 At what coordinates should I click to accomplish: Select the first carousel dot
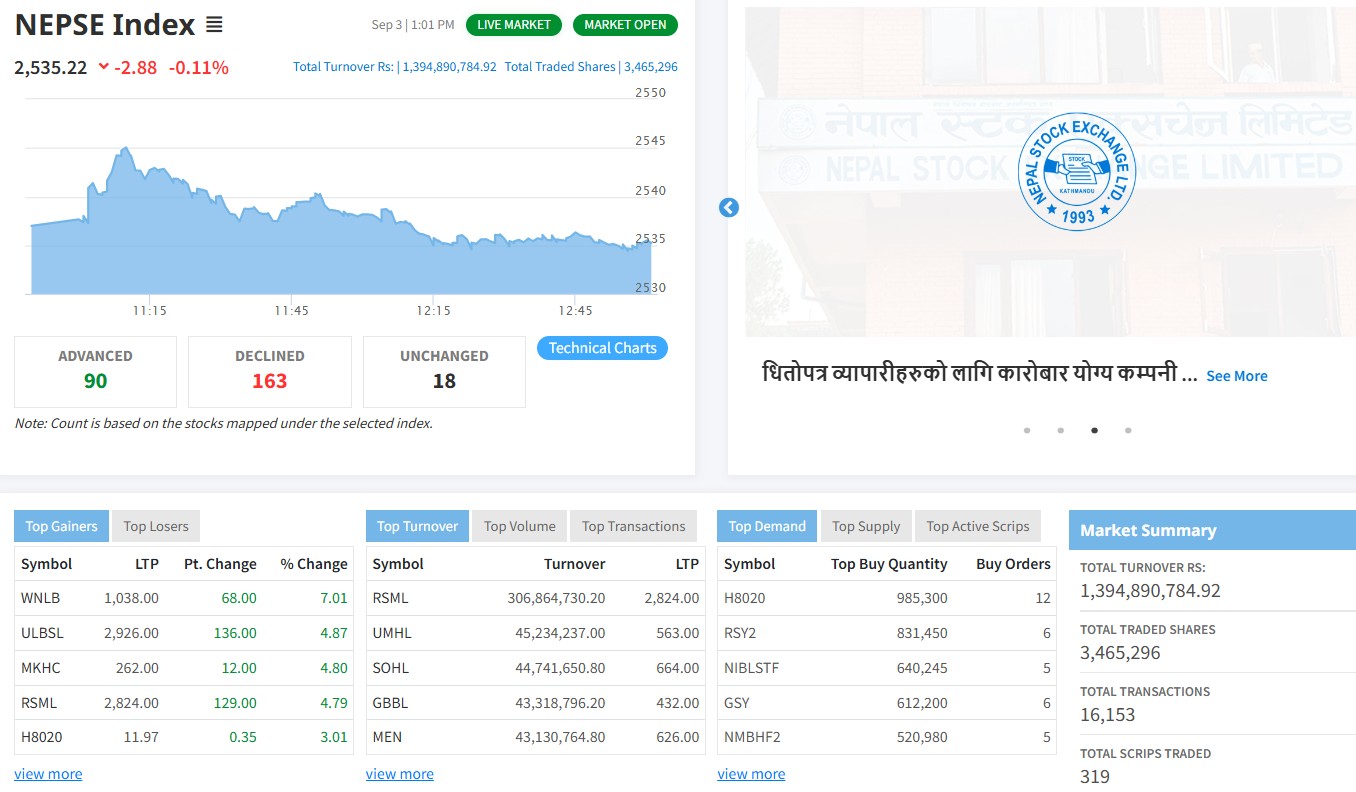click(1027, 431)
